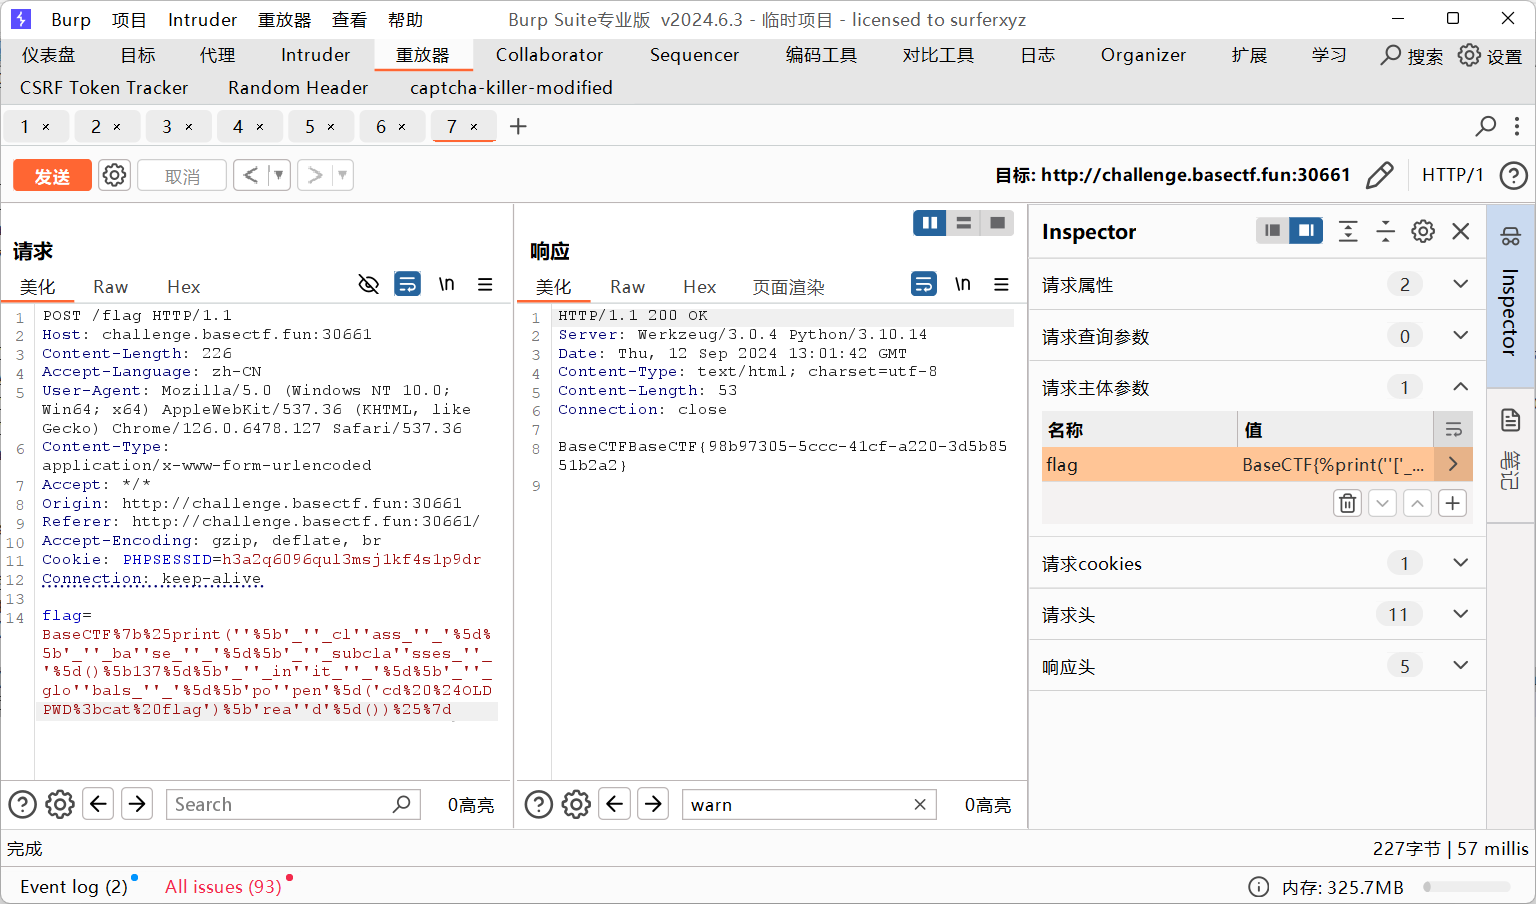Expand request attributes section
The image size is (1536, 904).
coord(1460,284)
